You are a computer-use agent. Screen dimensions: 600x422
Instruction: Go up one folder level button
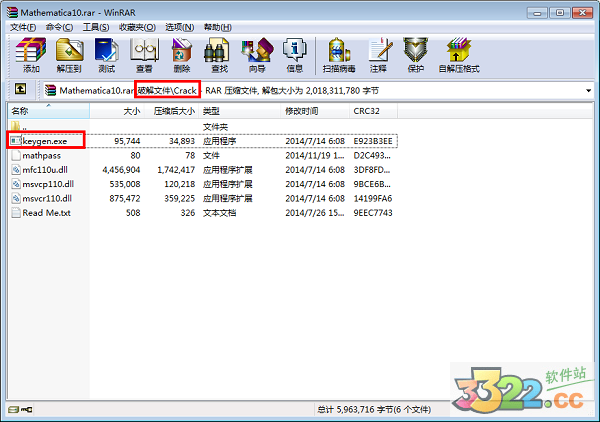click(20, 90)
